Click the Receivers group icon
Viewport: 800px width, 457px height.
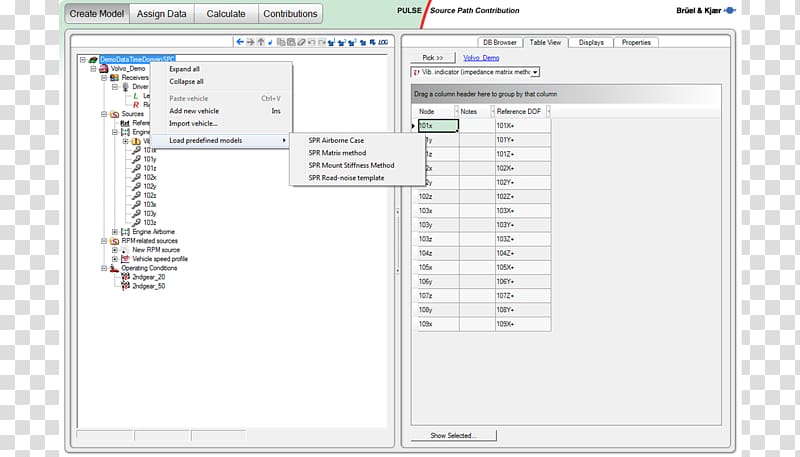[114, 78]
